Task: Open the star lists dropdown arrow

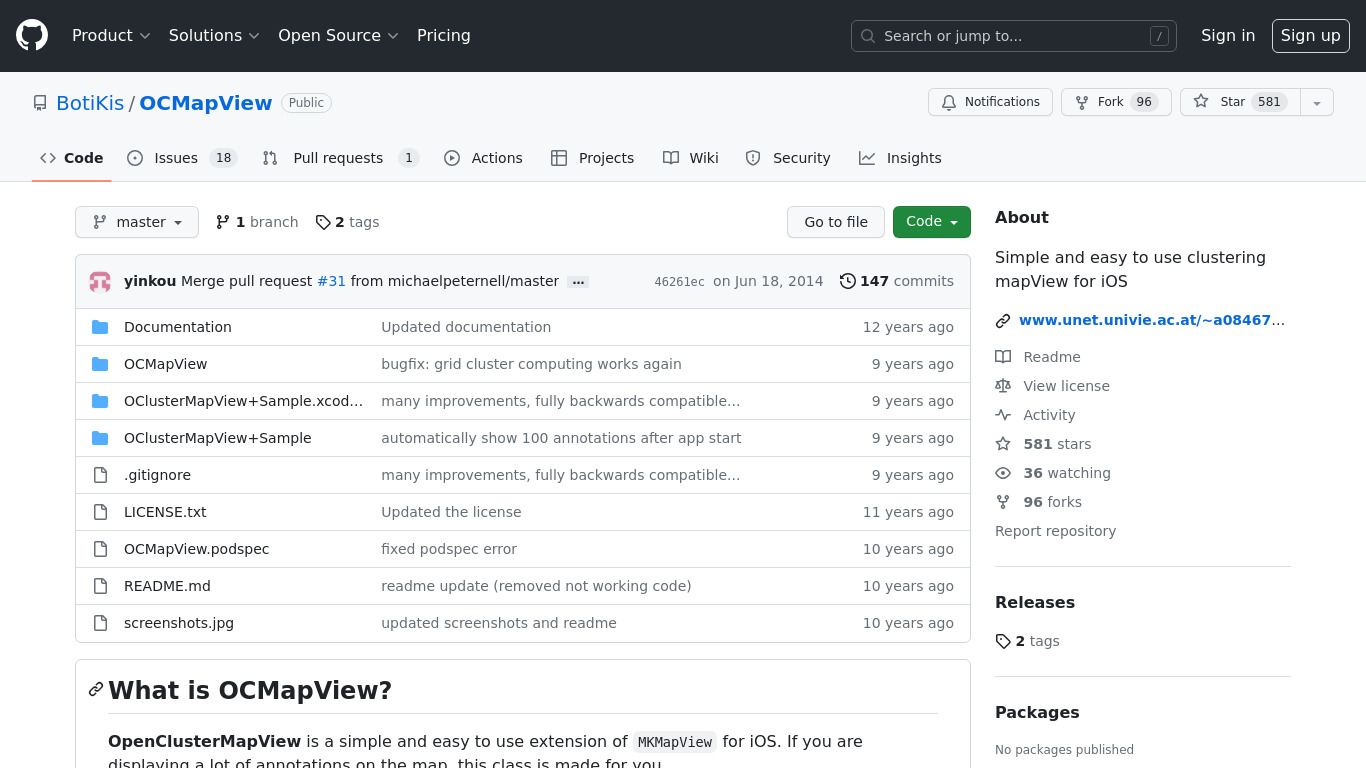Action: [x=1317, y=102]
